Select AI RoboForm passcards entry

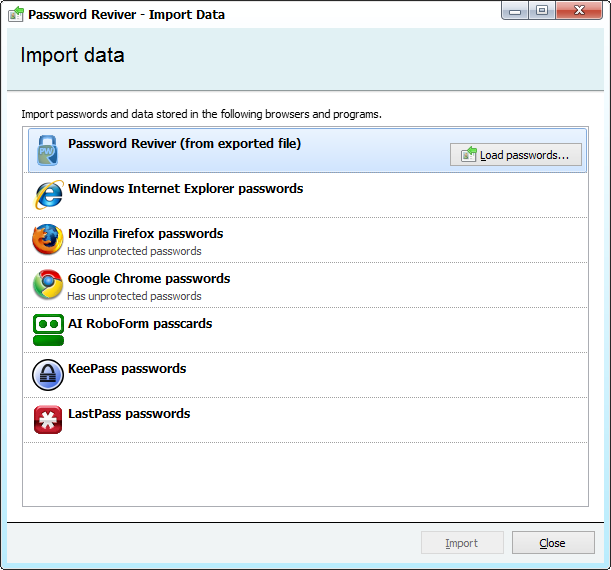point(306,330)
